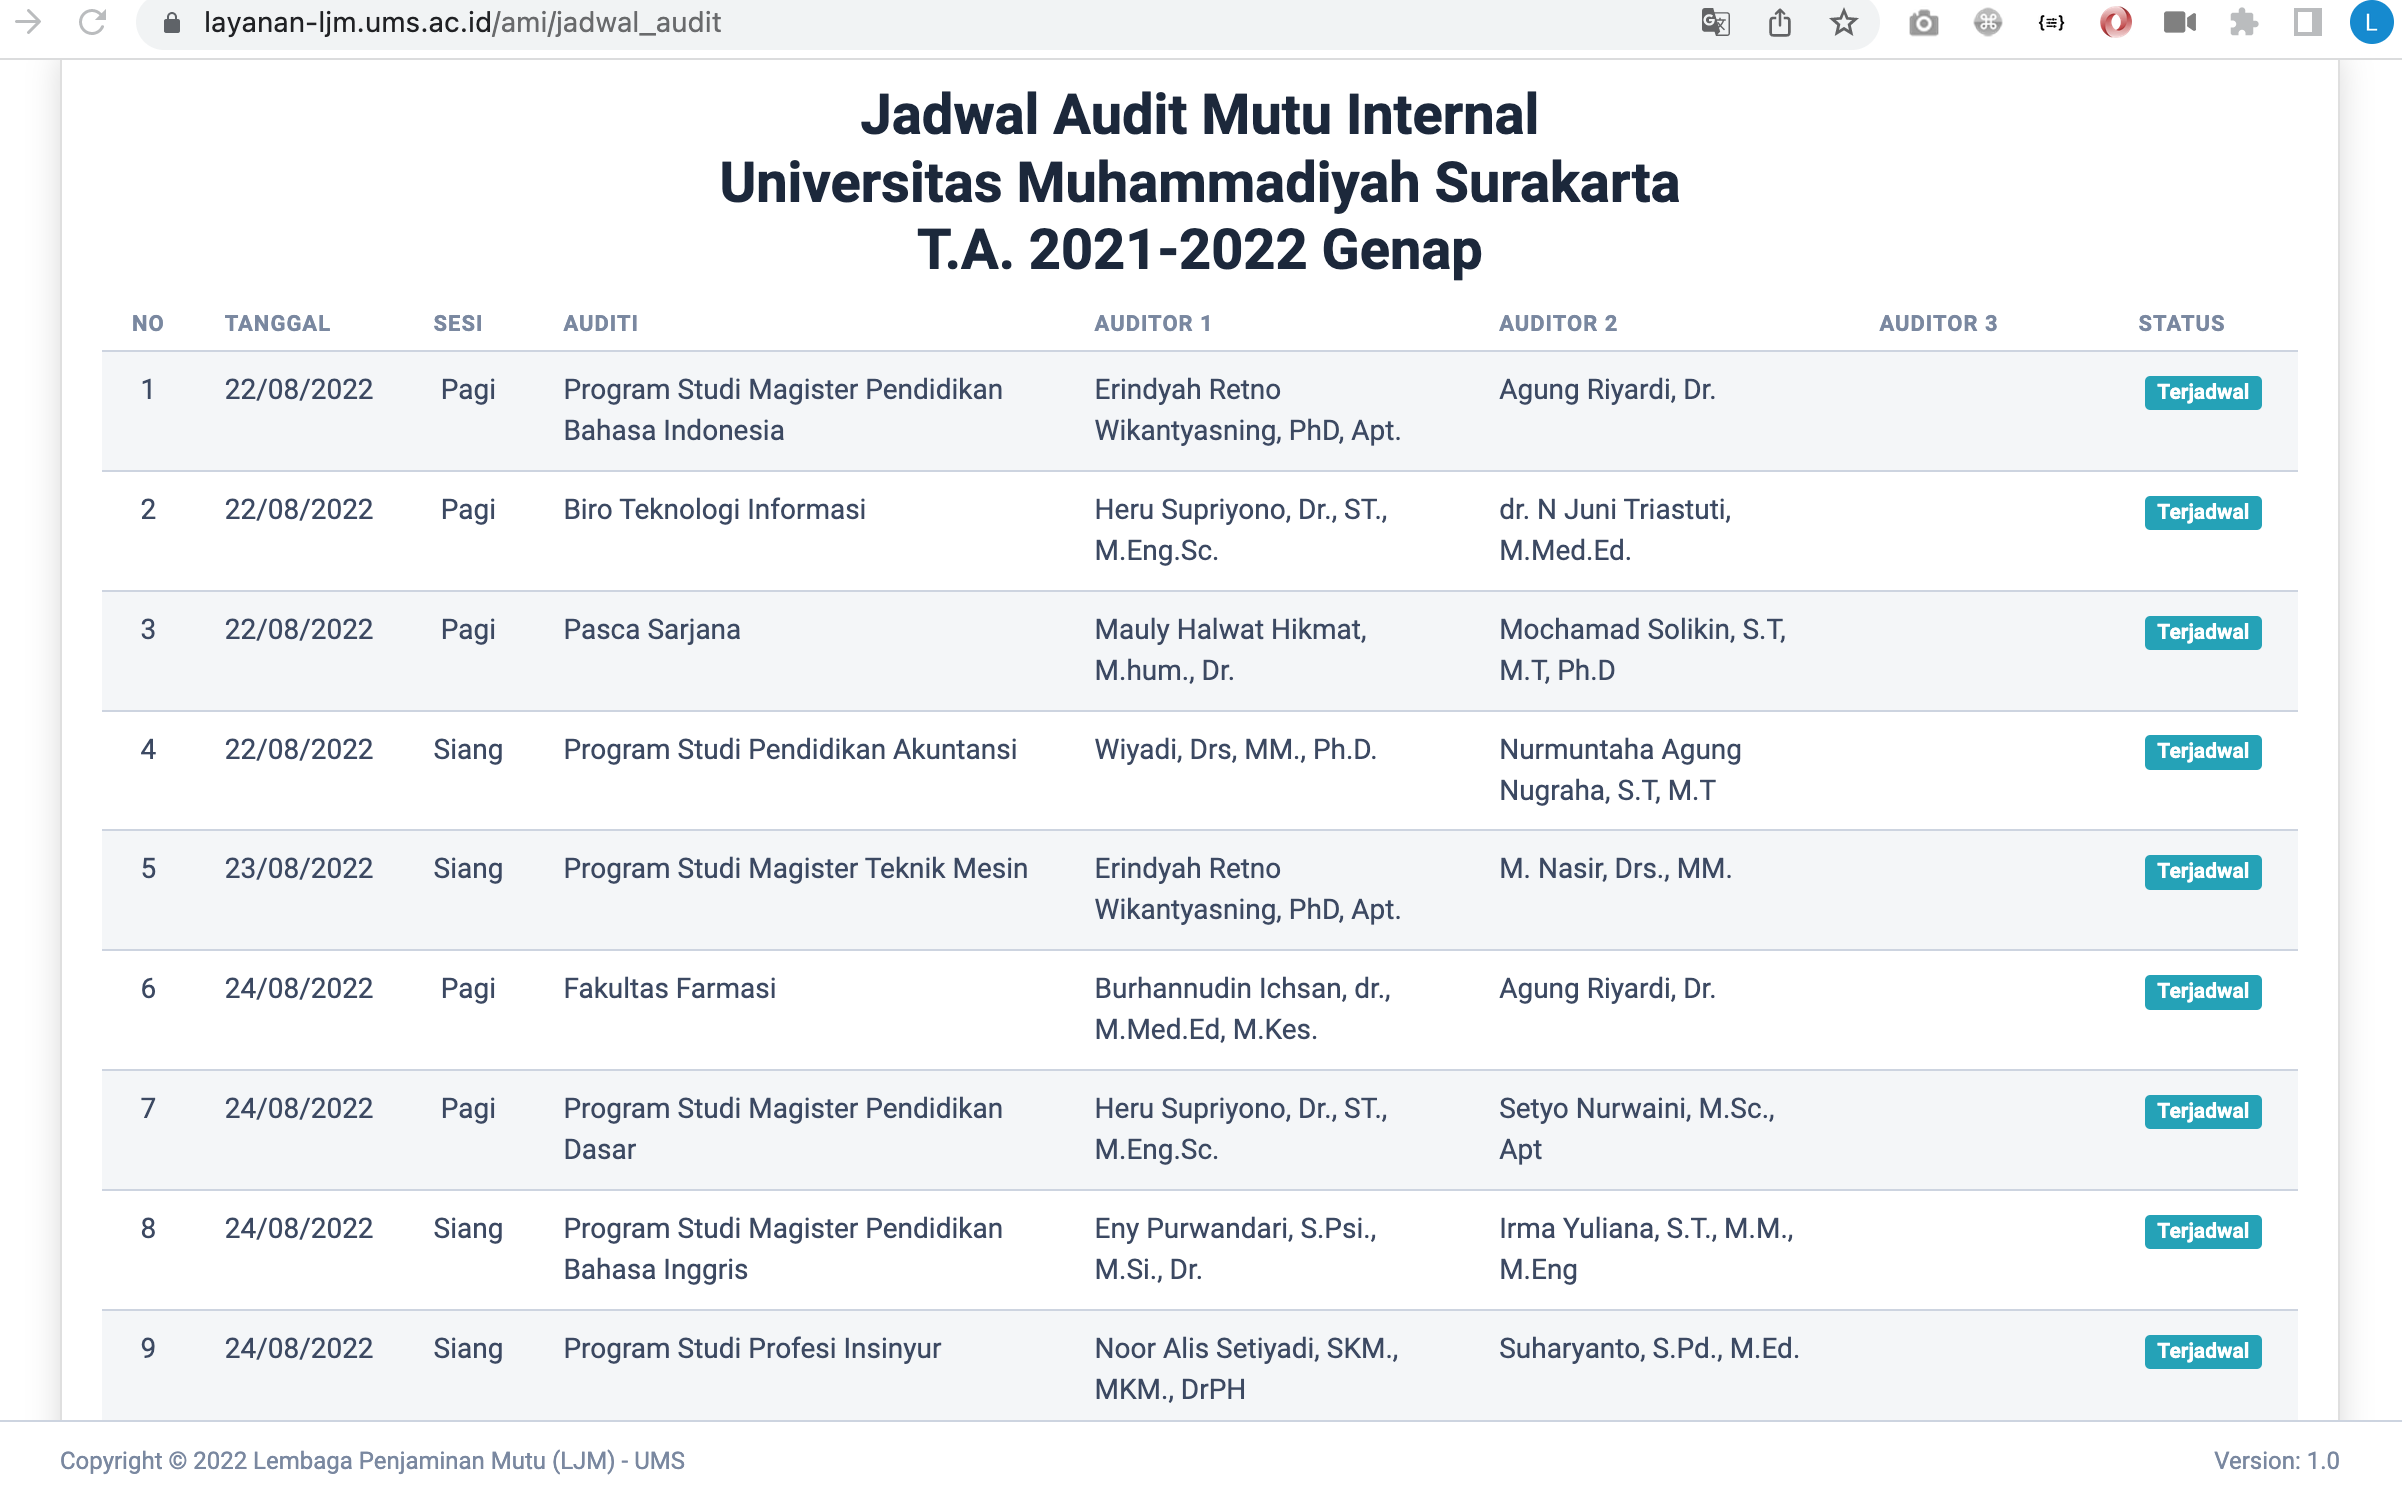Click Terjadwal badge for Magister Pendidikan Bahasa Indonesia
Screen dimensions: 2402x1500
(2202, 392)
